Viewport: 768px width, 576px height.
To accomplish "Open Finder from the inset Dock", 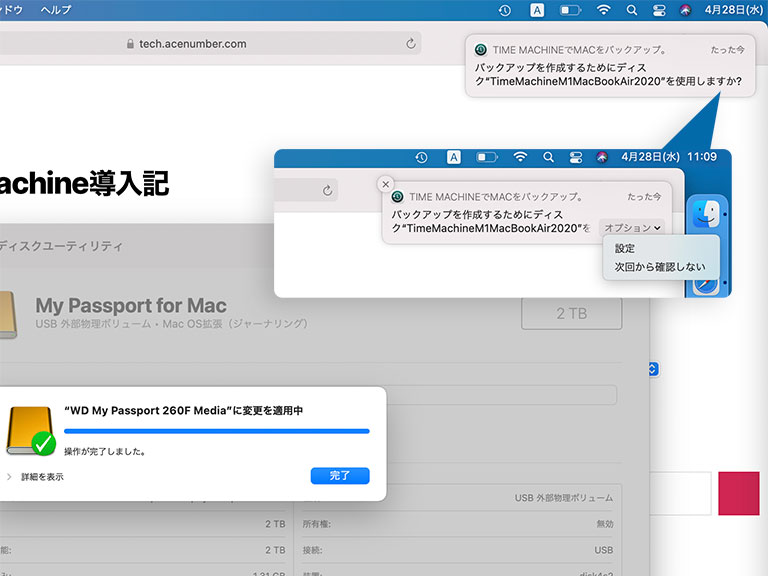I will (706, 214).
